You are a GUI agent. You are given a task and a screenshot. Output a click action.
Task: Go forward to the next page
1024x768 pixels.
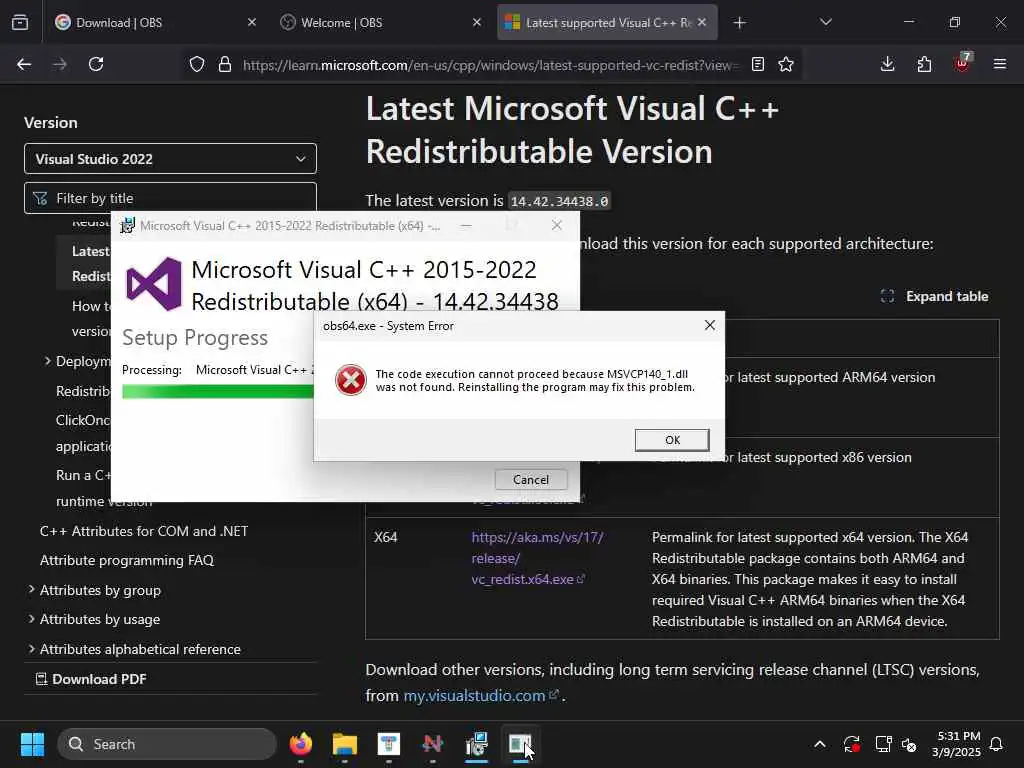point(60,64)
